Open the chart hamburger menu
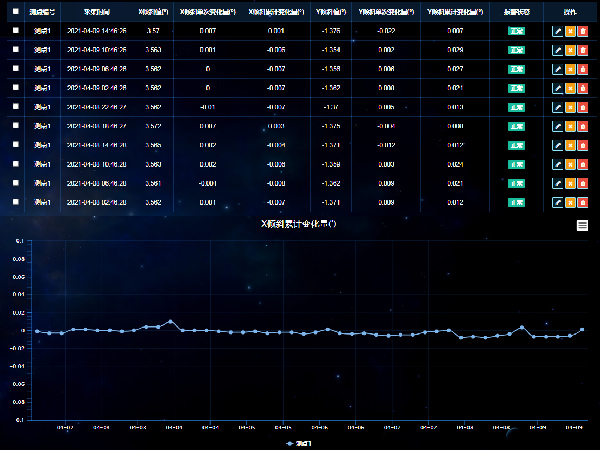This screenshot has height=450, width=600. [x=582, y=226]
